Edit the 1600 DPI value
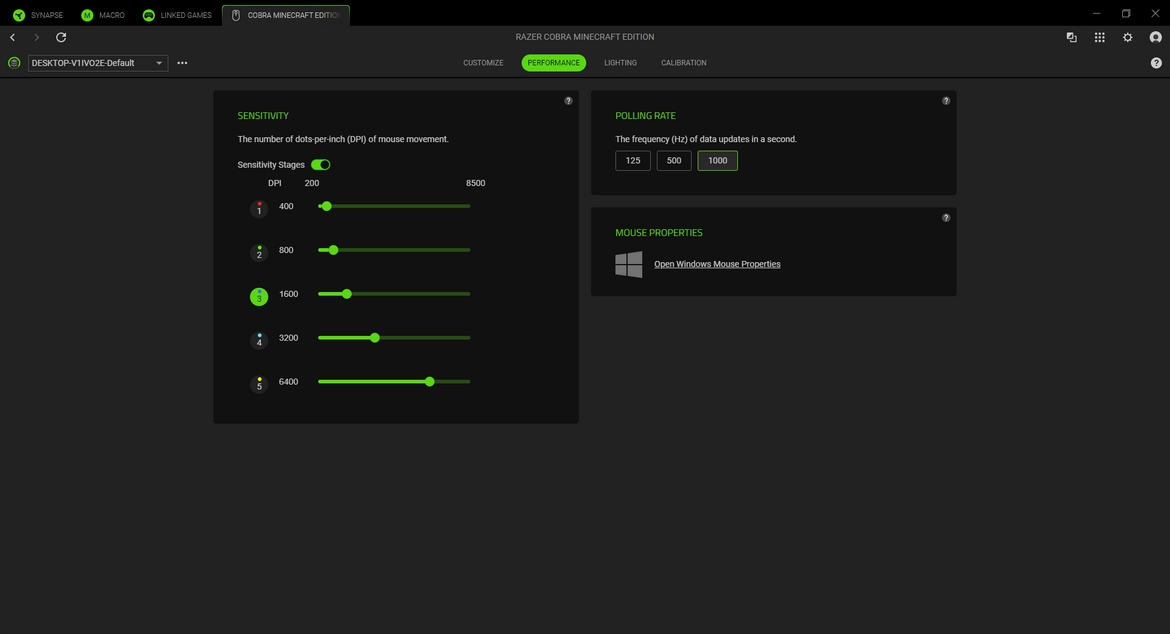The width and height of the screenshot is (1170, 634). (x=288, y=294)
